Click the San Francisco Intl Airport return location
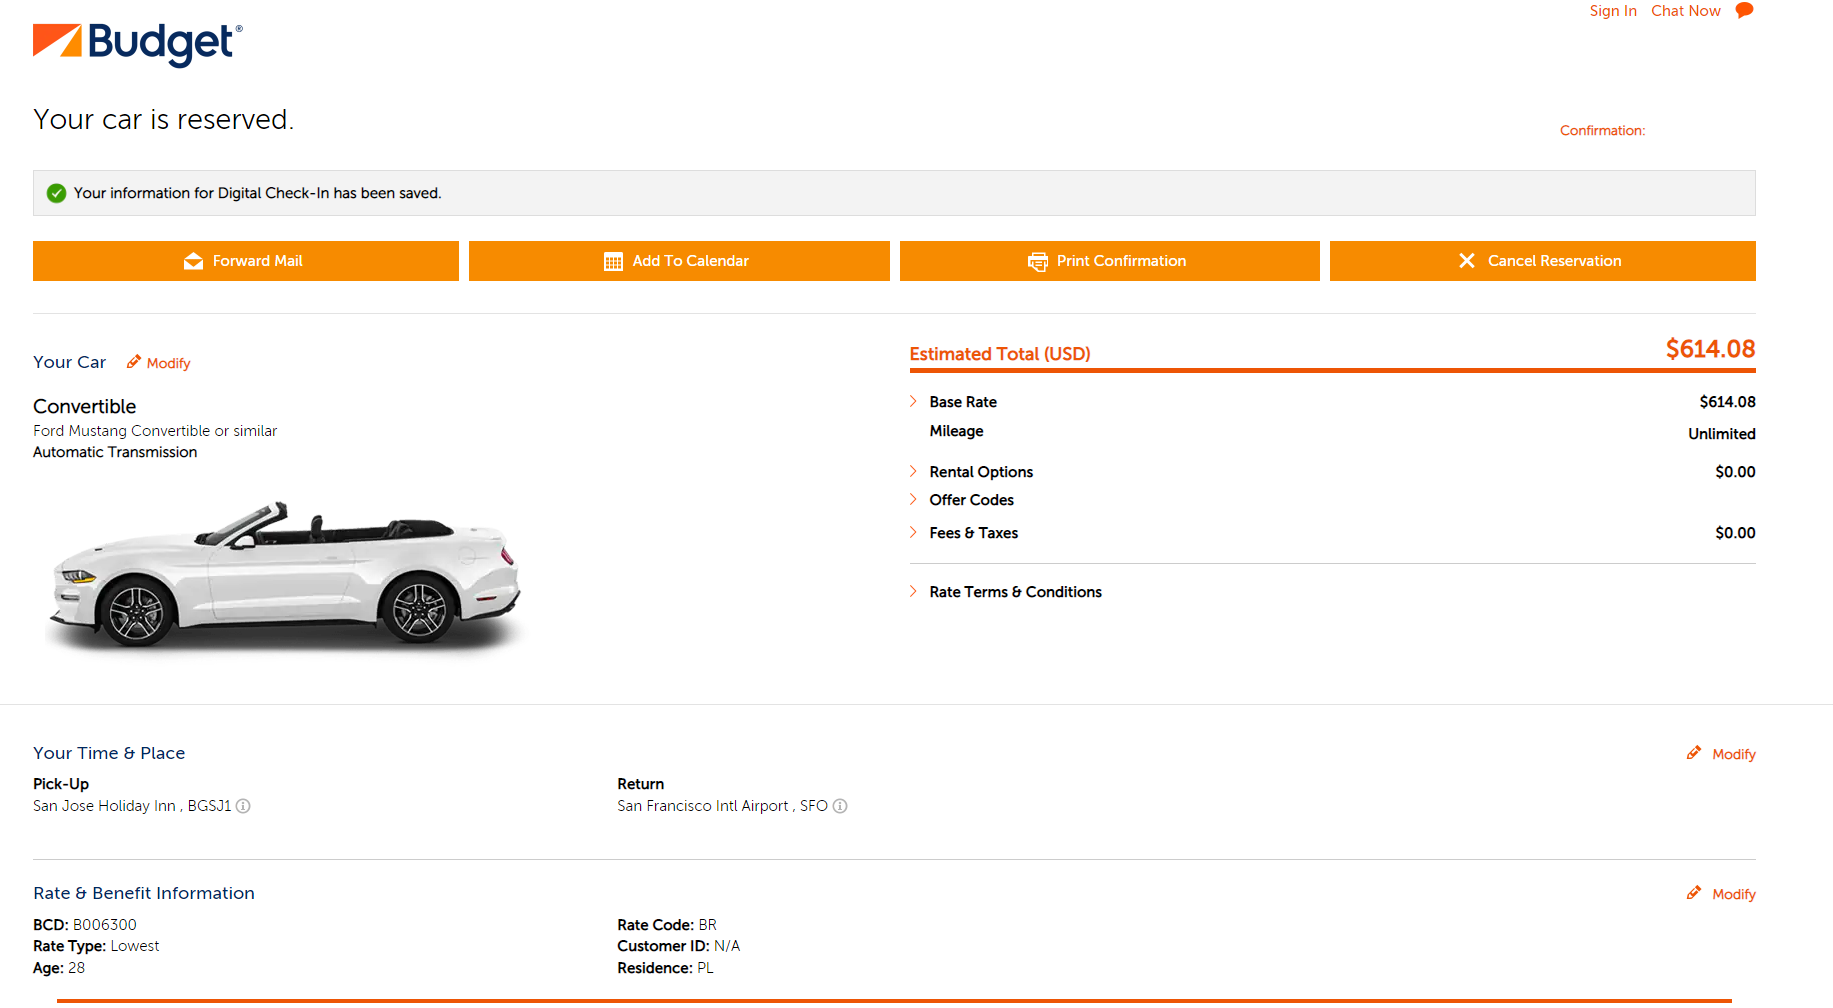1833x1008 pixels. [722, 806]
